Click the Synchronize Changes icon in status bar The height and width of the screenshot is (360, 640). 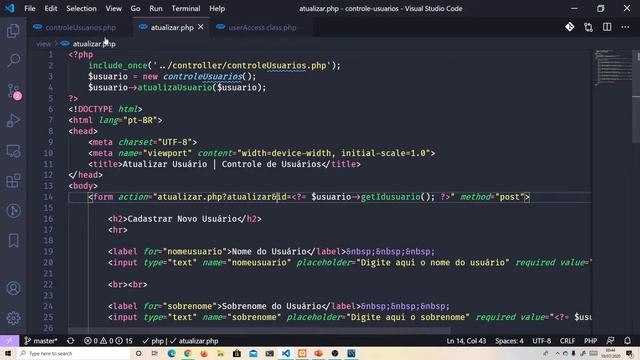70,340
